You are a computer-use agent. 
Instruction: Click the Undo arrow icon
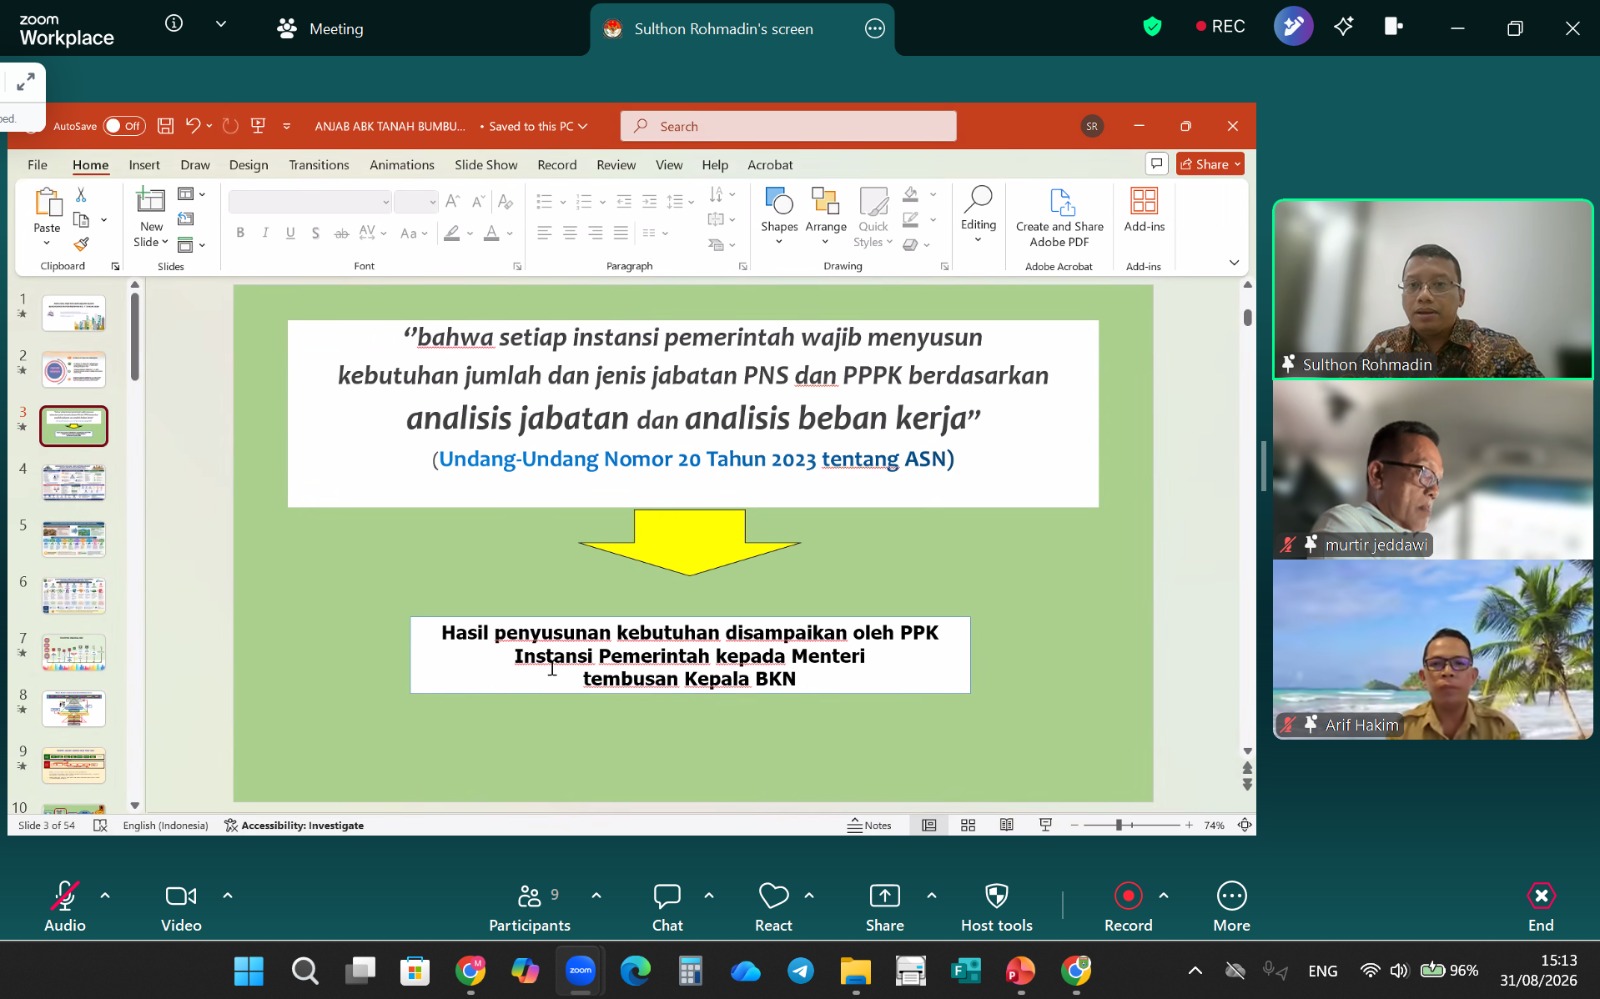(x=193, y=126)
